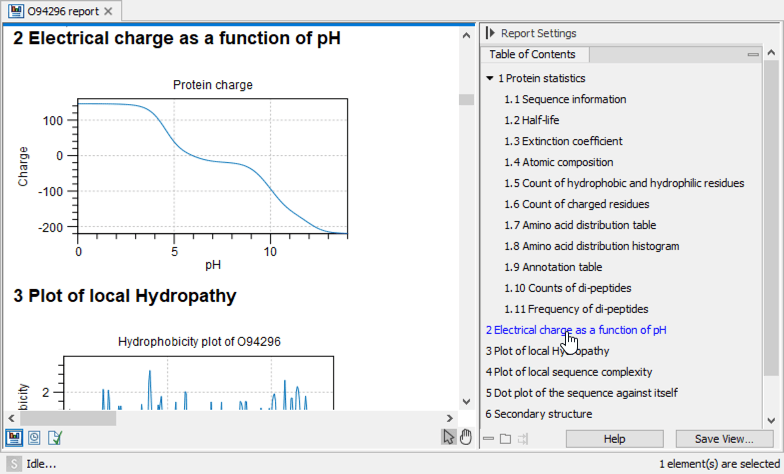Go to 6 Secondary structure entry
This screenshot has height=474, width=784.
click(538, 414)
